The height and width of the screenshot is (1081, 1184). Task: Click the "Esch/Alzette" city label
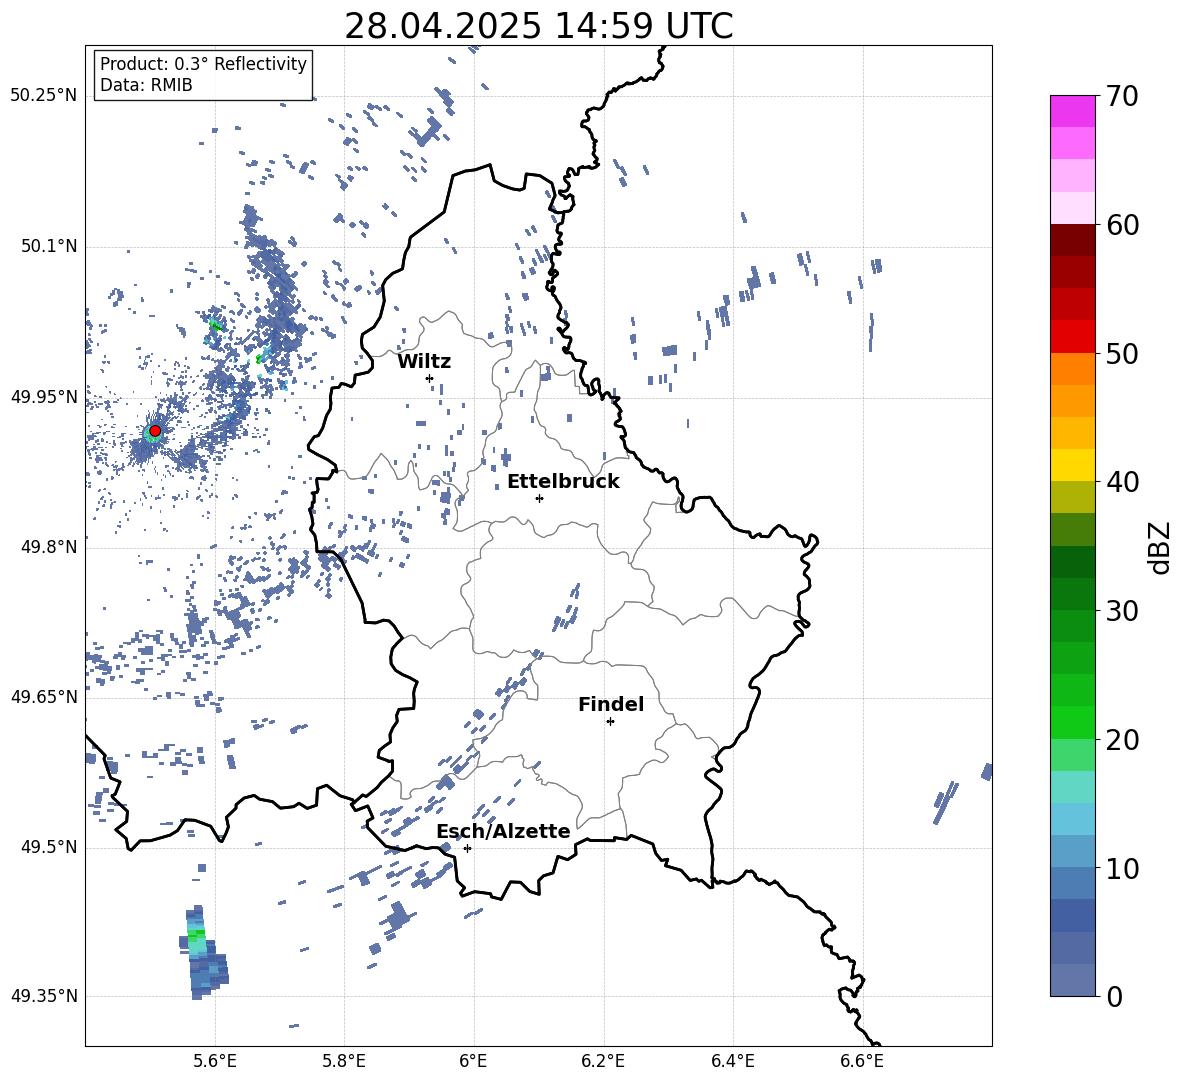(x=504, y=831)
